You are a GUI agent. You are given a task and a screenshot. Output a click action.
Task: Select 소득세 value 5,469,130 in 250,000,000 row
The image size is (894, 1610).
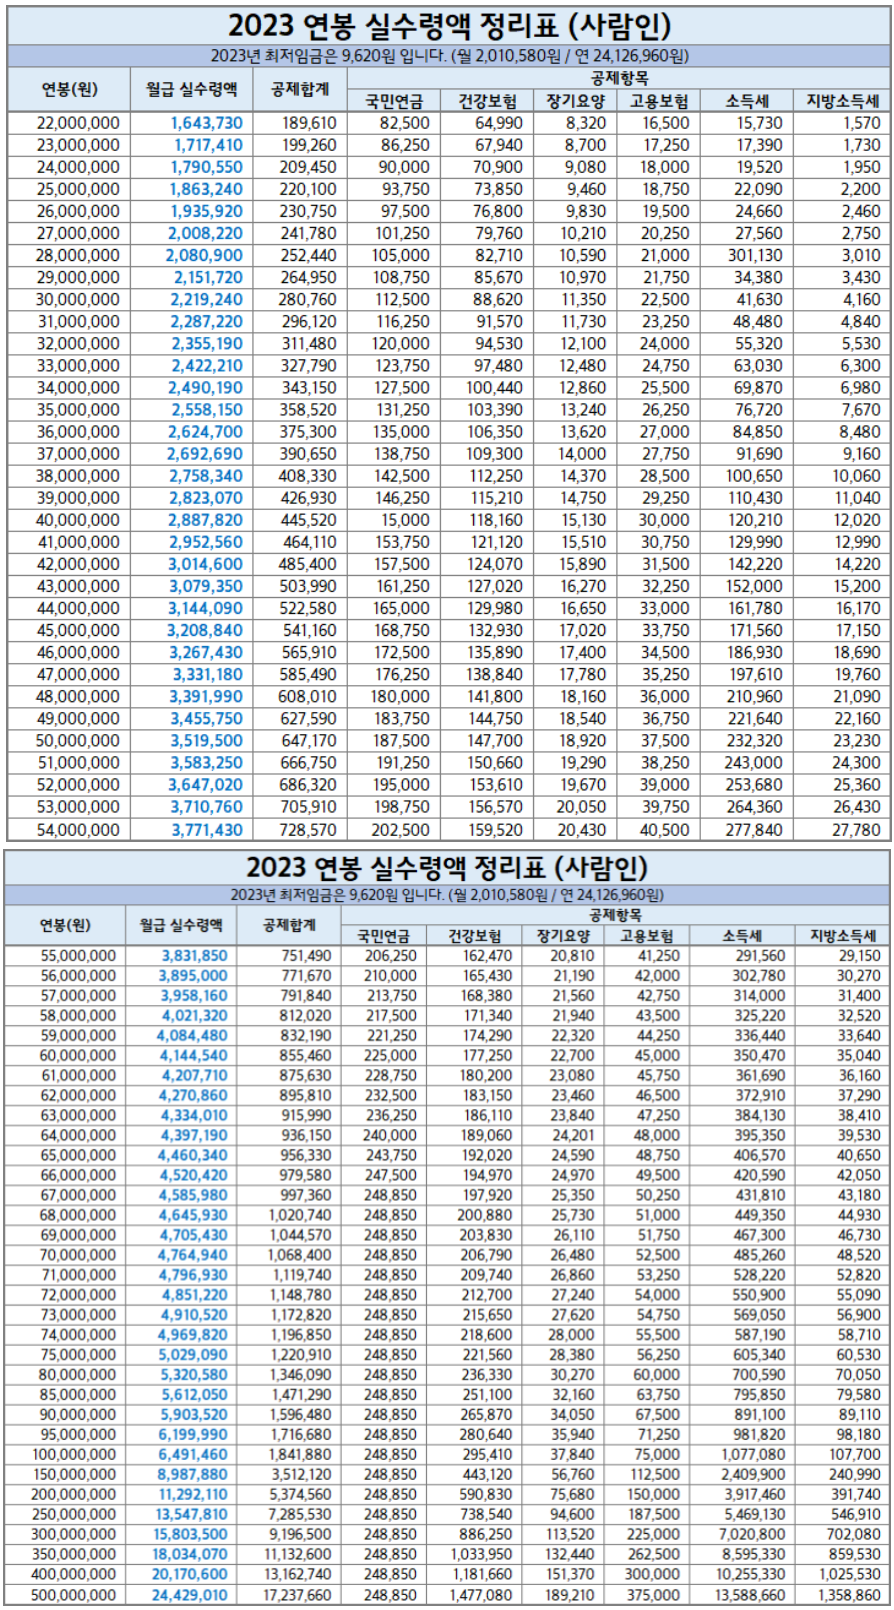pyautogui.click(x=754, y=1515)
